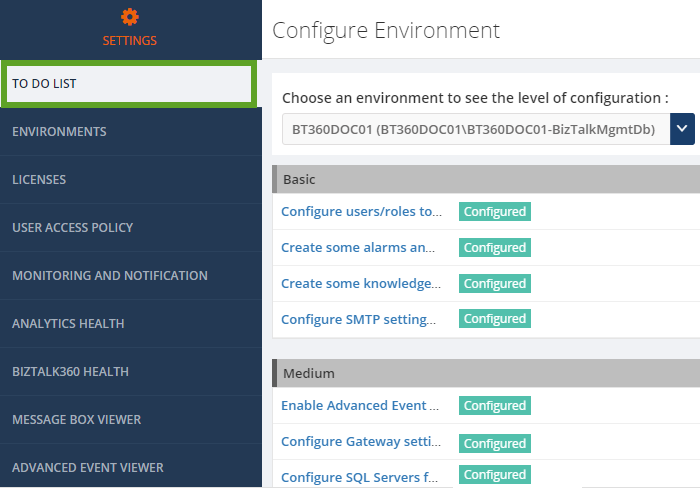This screenshot has height=488, width=700.
Task: Open 'Create some knowledge...' link
Action: (361, 284)
